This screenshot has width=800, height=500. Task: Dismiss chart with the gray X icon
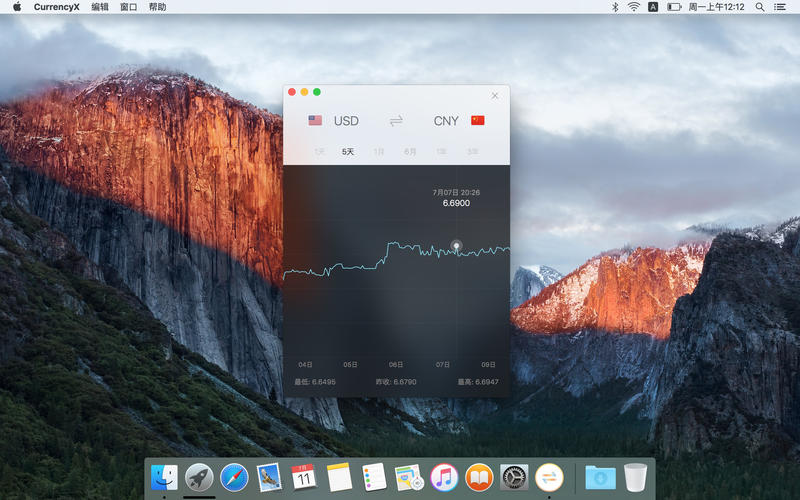(494, 95)
